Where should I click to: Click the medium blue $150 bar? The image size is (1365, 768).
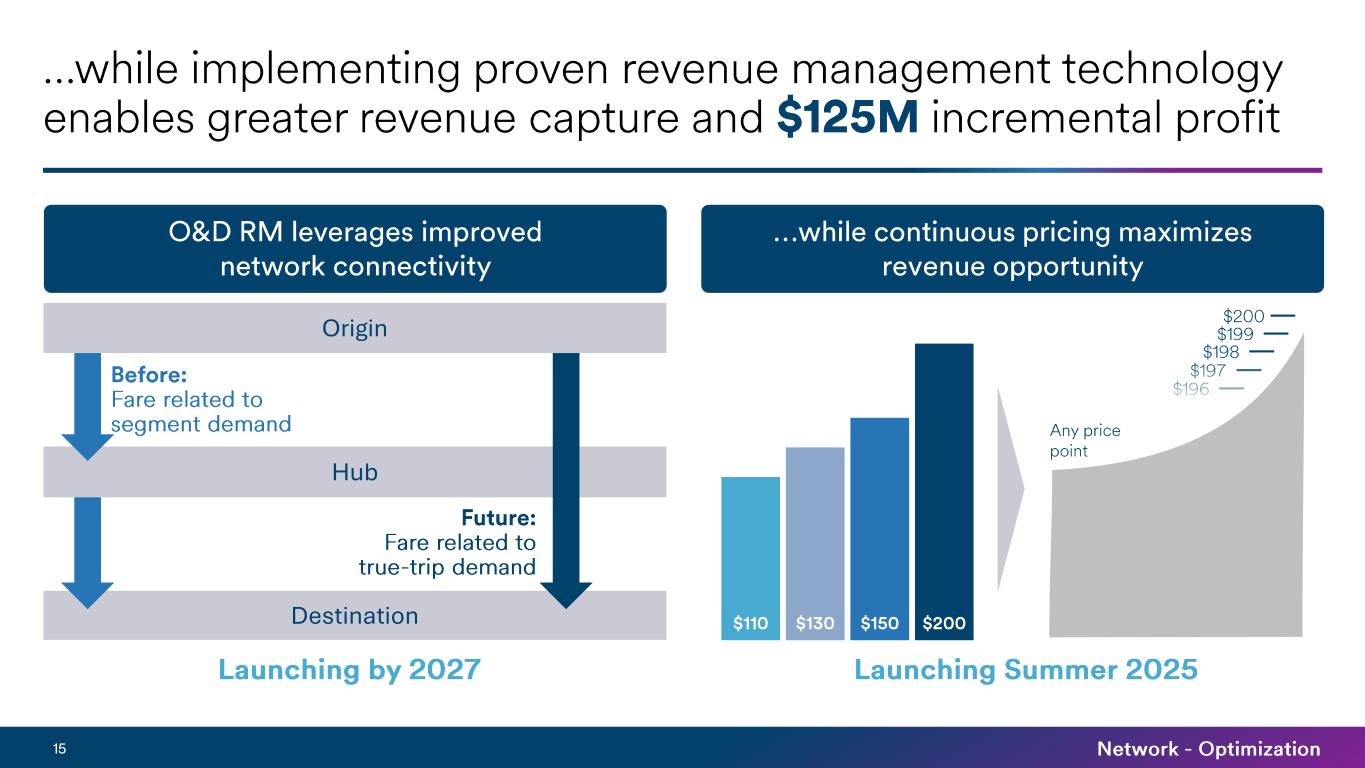coord(879,520)
